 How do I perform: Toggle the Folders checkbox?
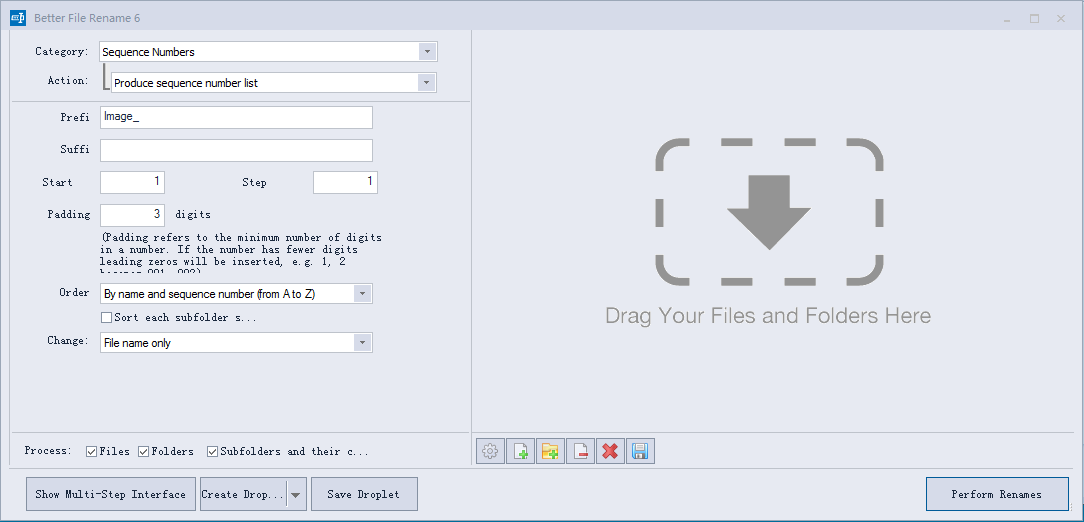[144, 452]
